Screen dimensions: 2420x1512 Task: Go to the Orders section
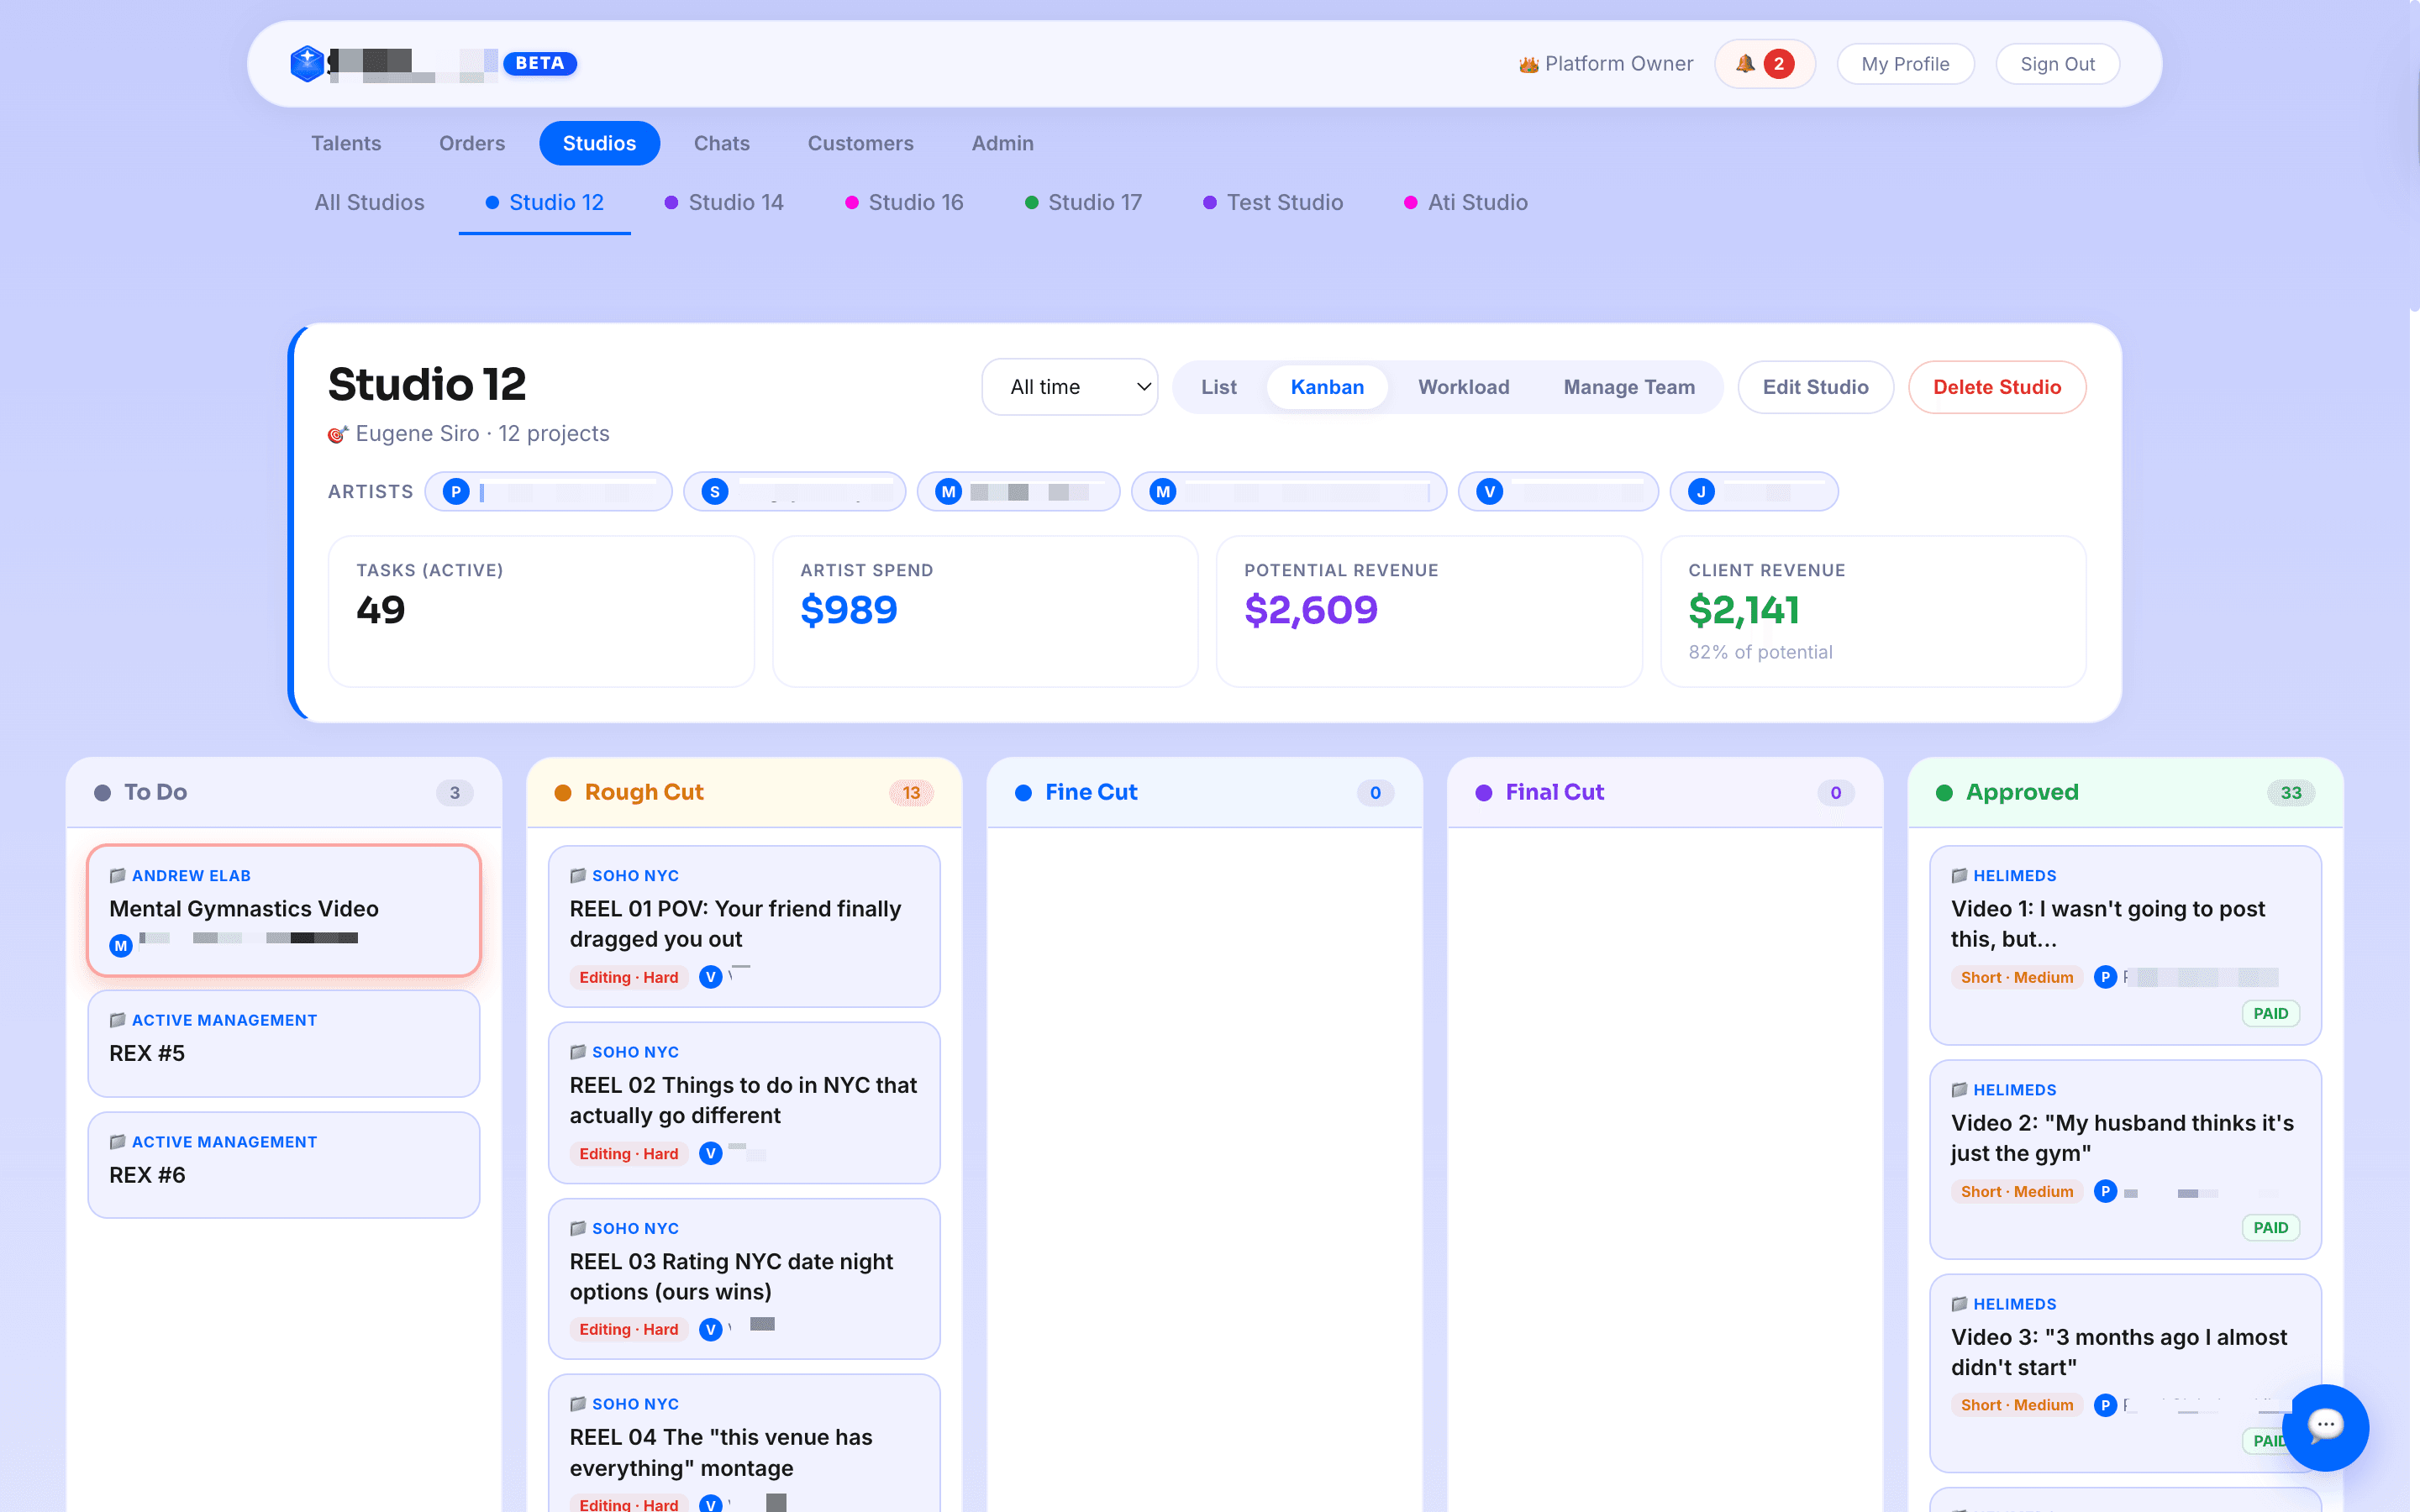[472, 143]
